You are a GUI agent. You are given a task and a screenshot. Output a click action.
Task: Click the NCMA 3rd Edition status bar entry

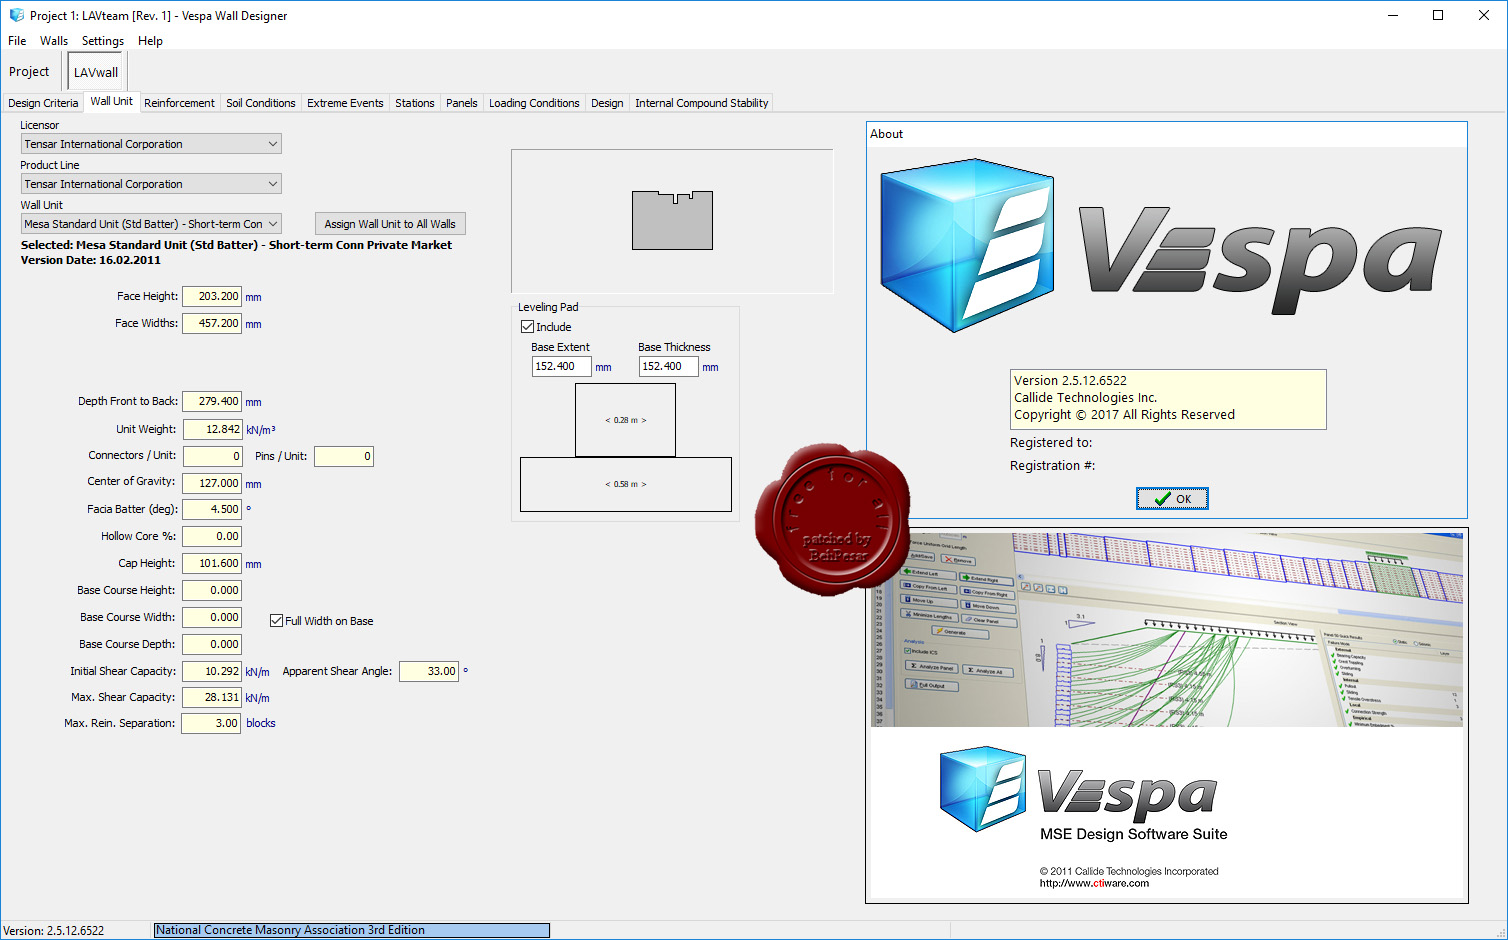click(352, 930)
